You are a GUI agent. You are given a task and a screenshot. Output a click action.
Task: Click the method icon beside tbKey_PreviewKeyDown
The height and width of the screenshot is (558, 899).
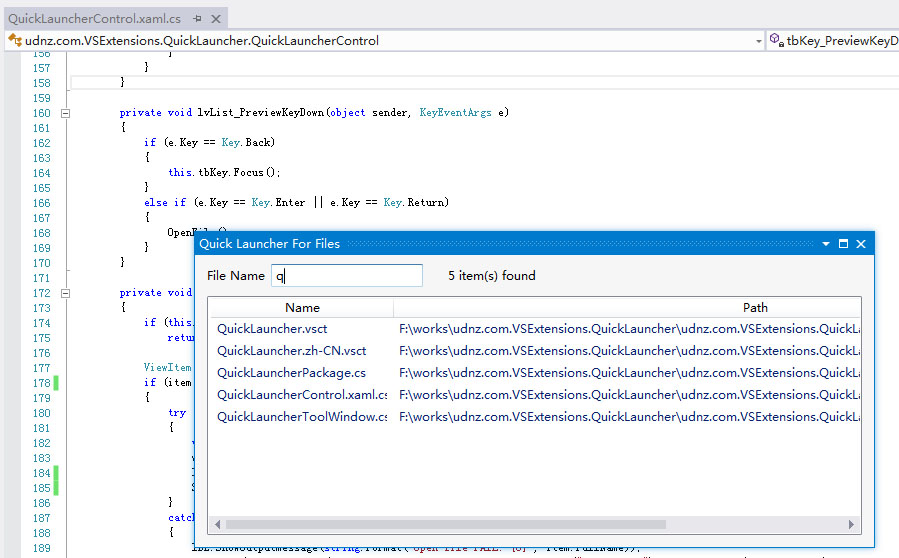tap(777, 40)
